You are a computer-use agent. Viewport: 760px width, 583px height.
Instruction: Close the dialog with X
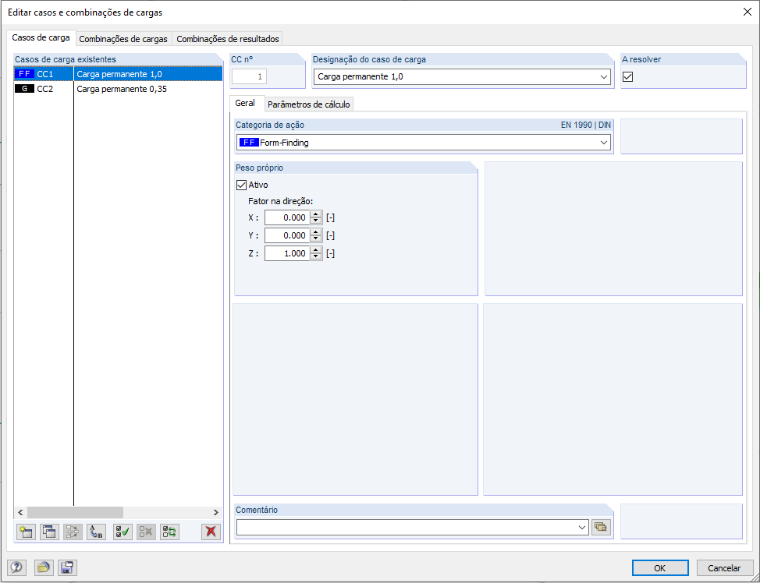(x=747, y=12)
